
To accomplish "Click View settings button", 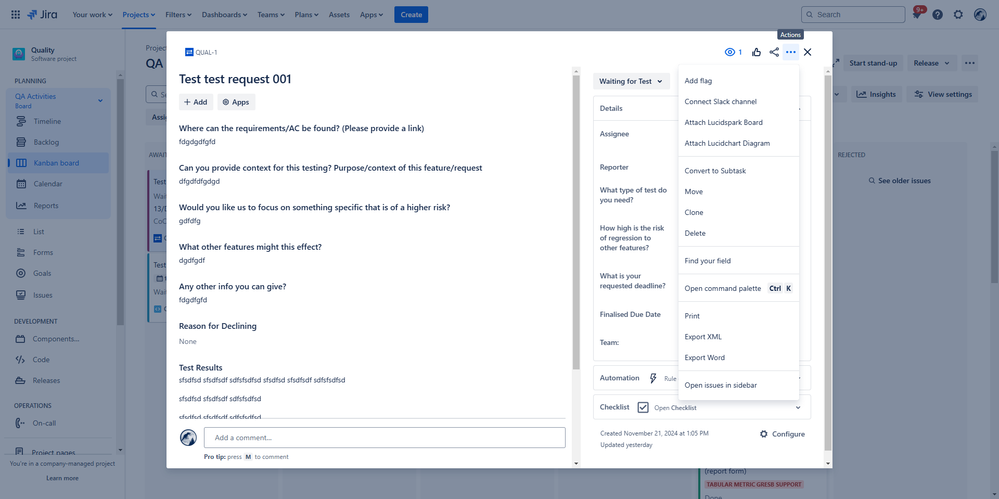I will [942, 94].
